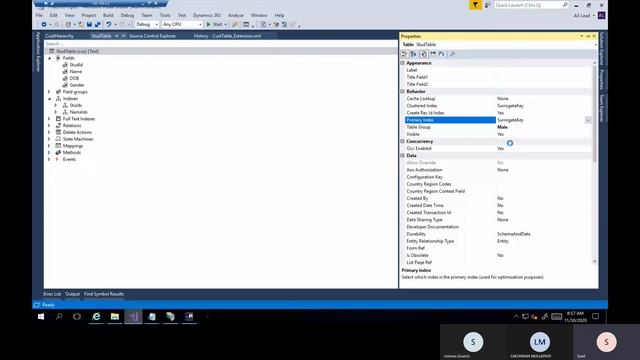The width and height of the screenshot is (640, 360).
Task: Select the Gender field
Action: coord(77,85)
